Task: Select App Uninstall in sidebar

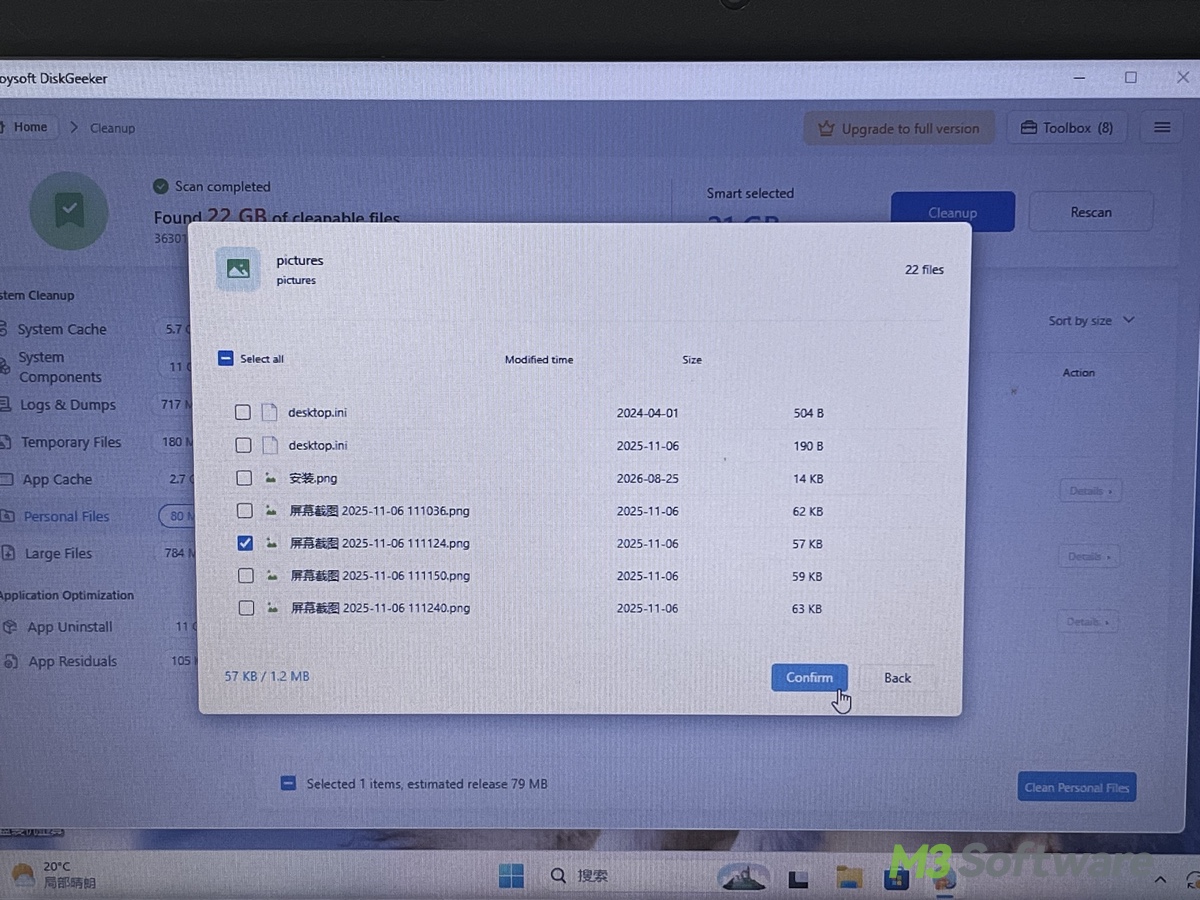Action: (x=69, y=627)
